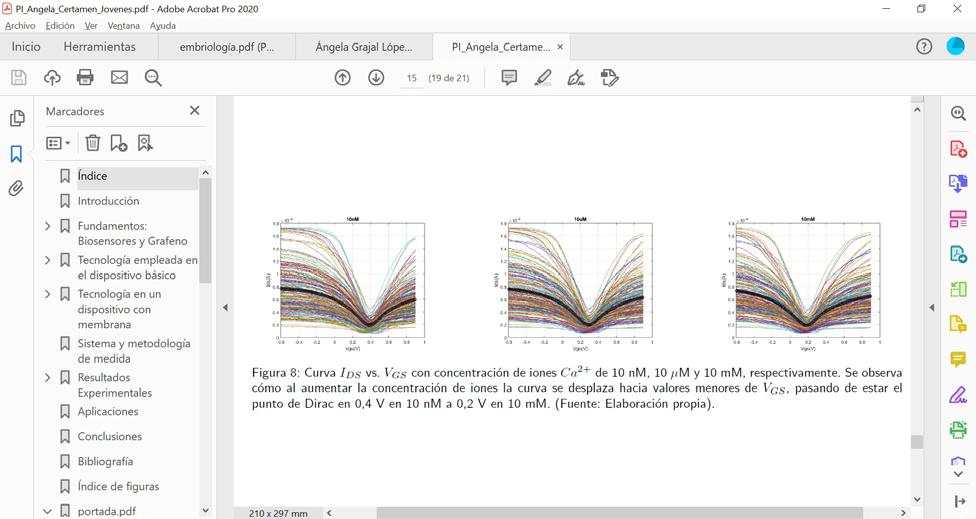Viewport: 976px width, 519px height.
Task: Click the stamp tool icon
Action: click(610, 78)
